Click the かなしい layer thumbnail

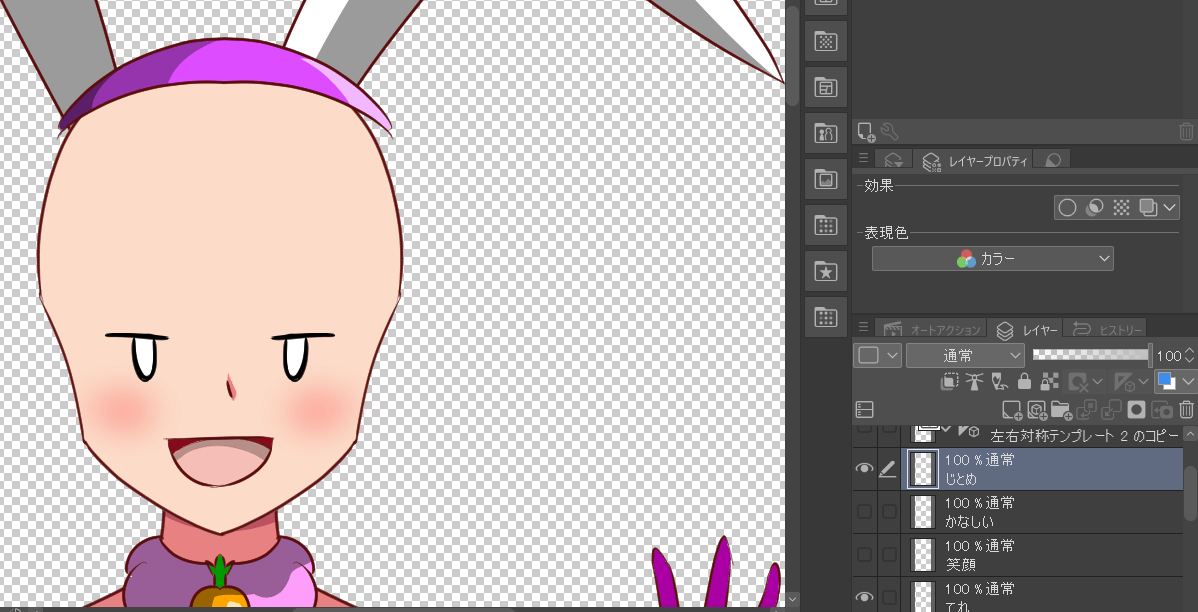tap(924, 512)
